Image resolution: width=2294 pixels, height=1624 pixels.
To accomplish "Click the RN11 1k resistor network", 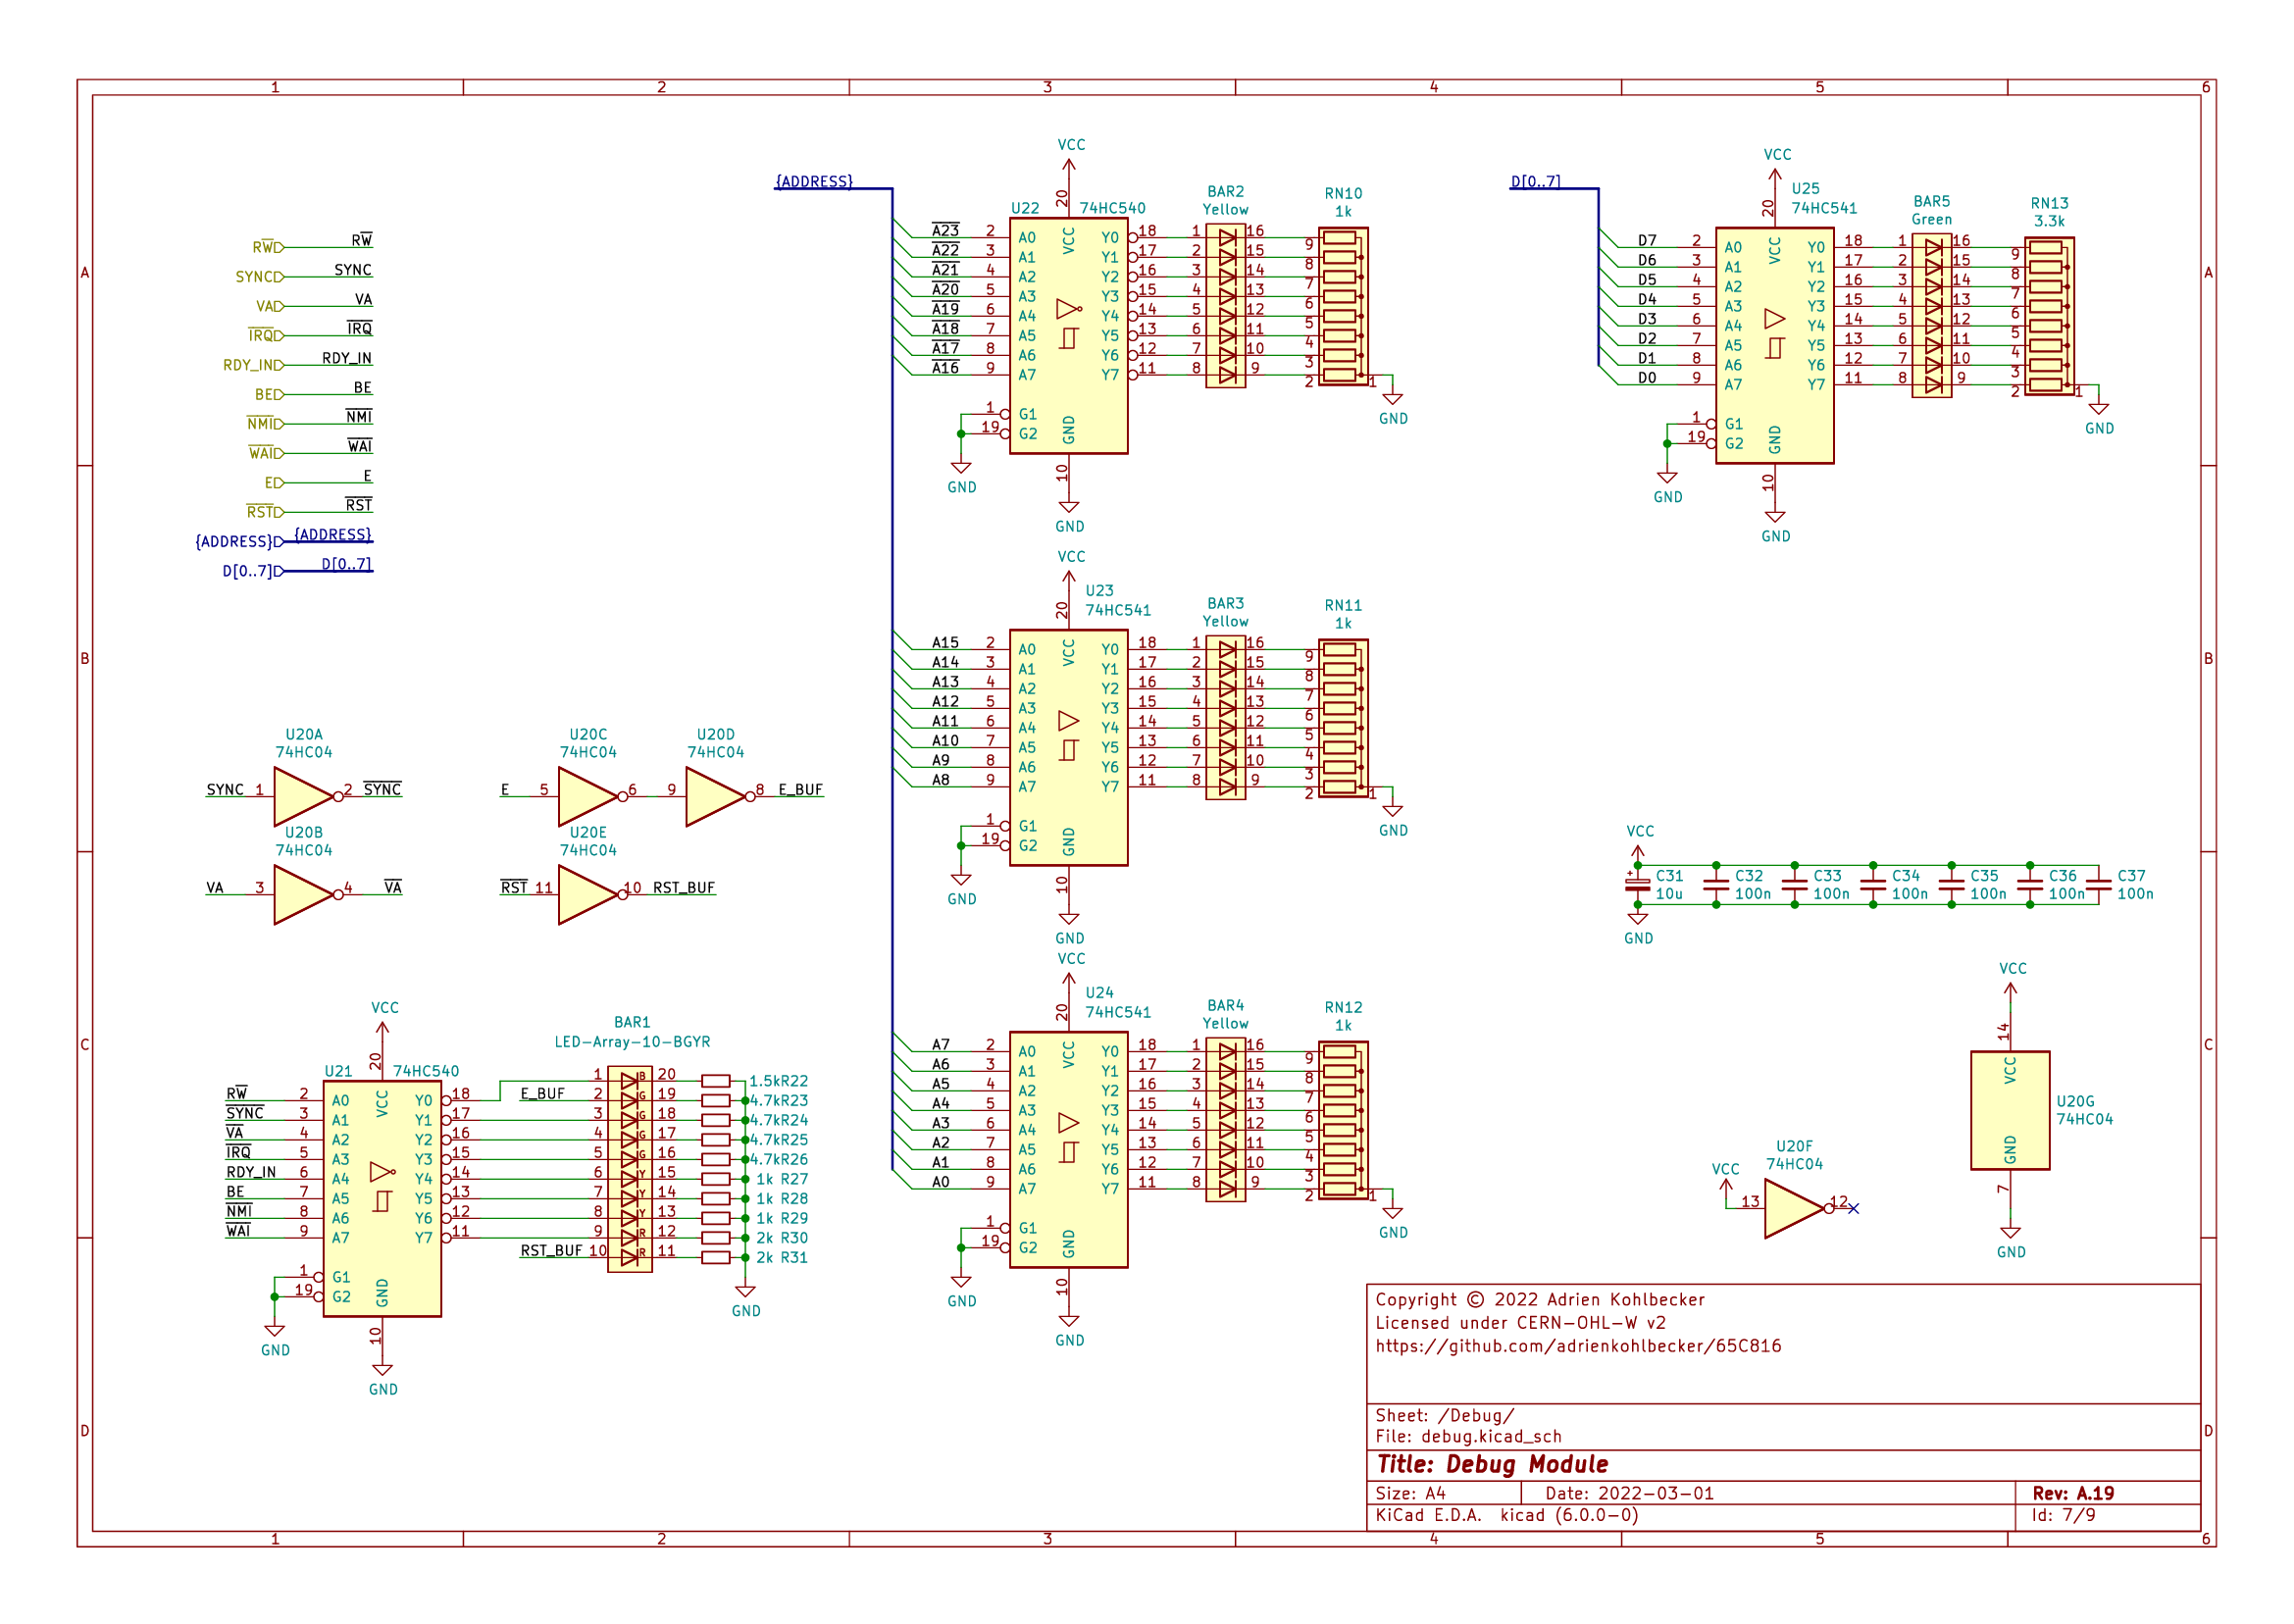I will pyautogui.click(x=1343, y=718).
